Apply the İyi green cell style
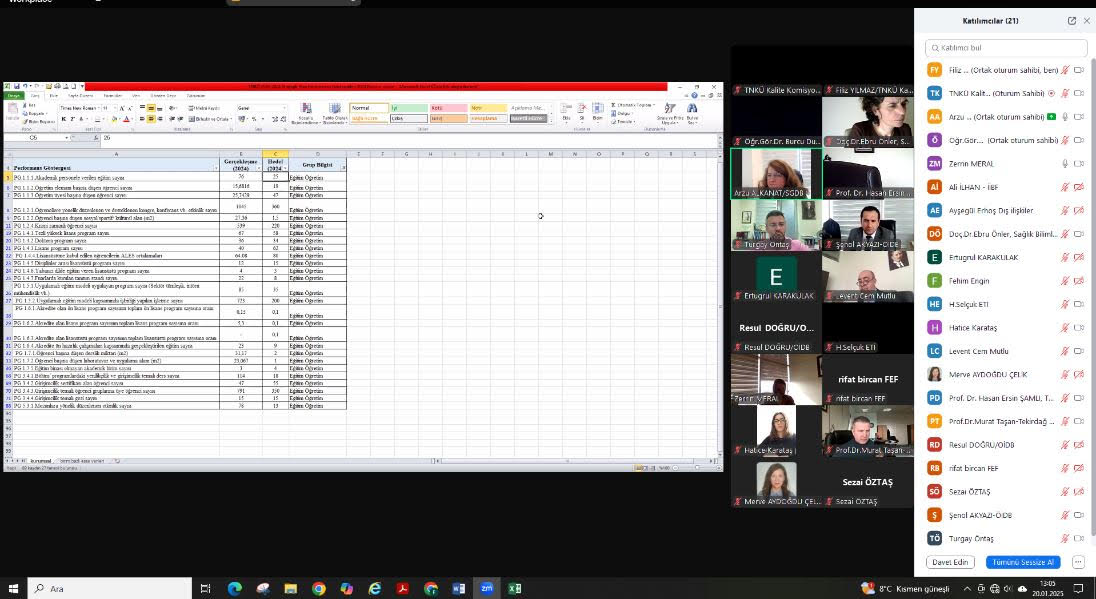 [x=408, y=108]
